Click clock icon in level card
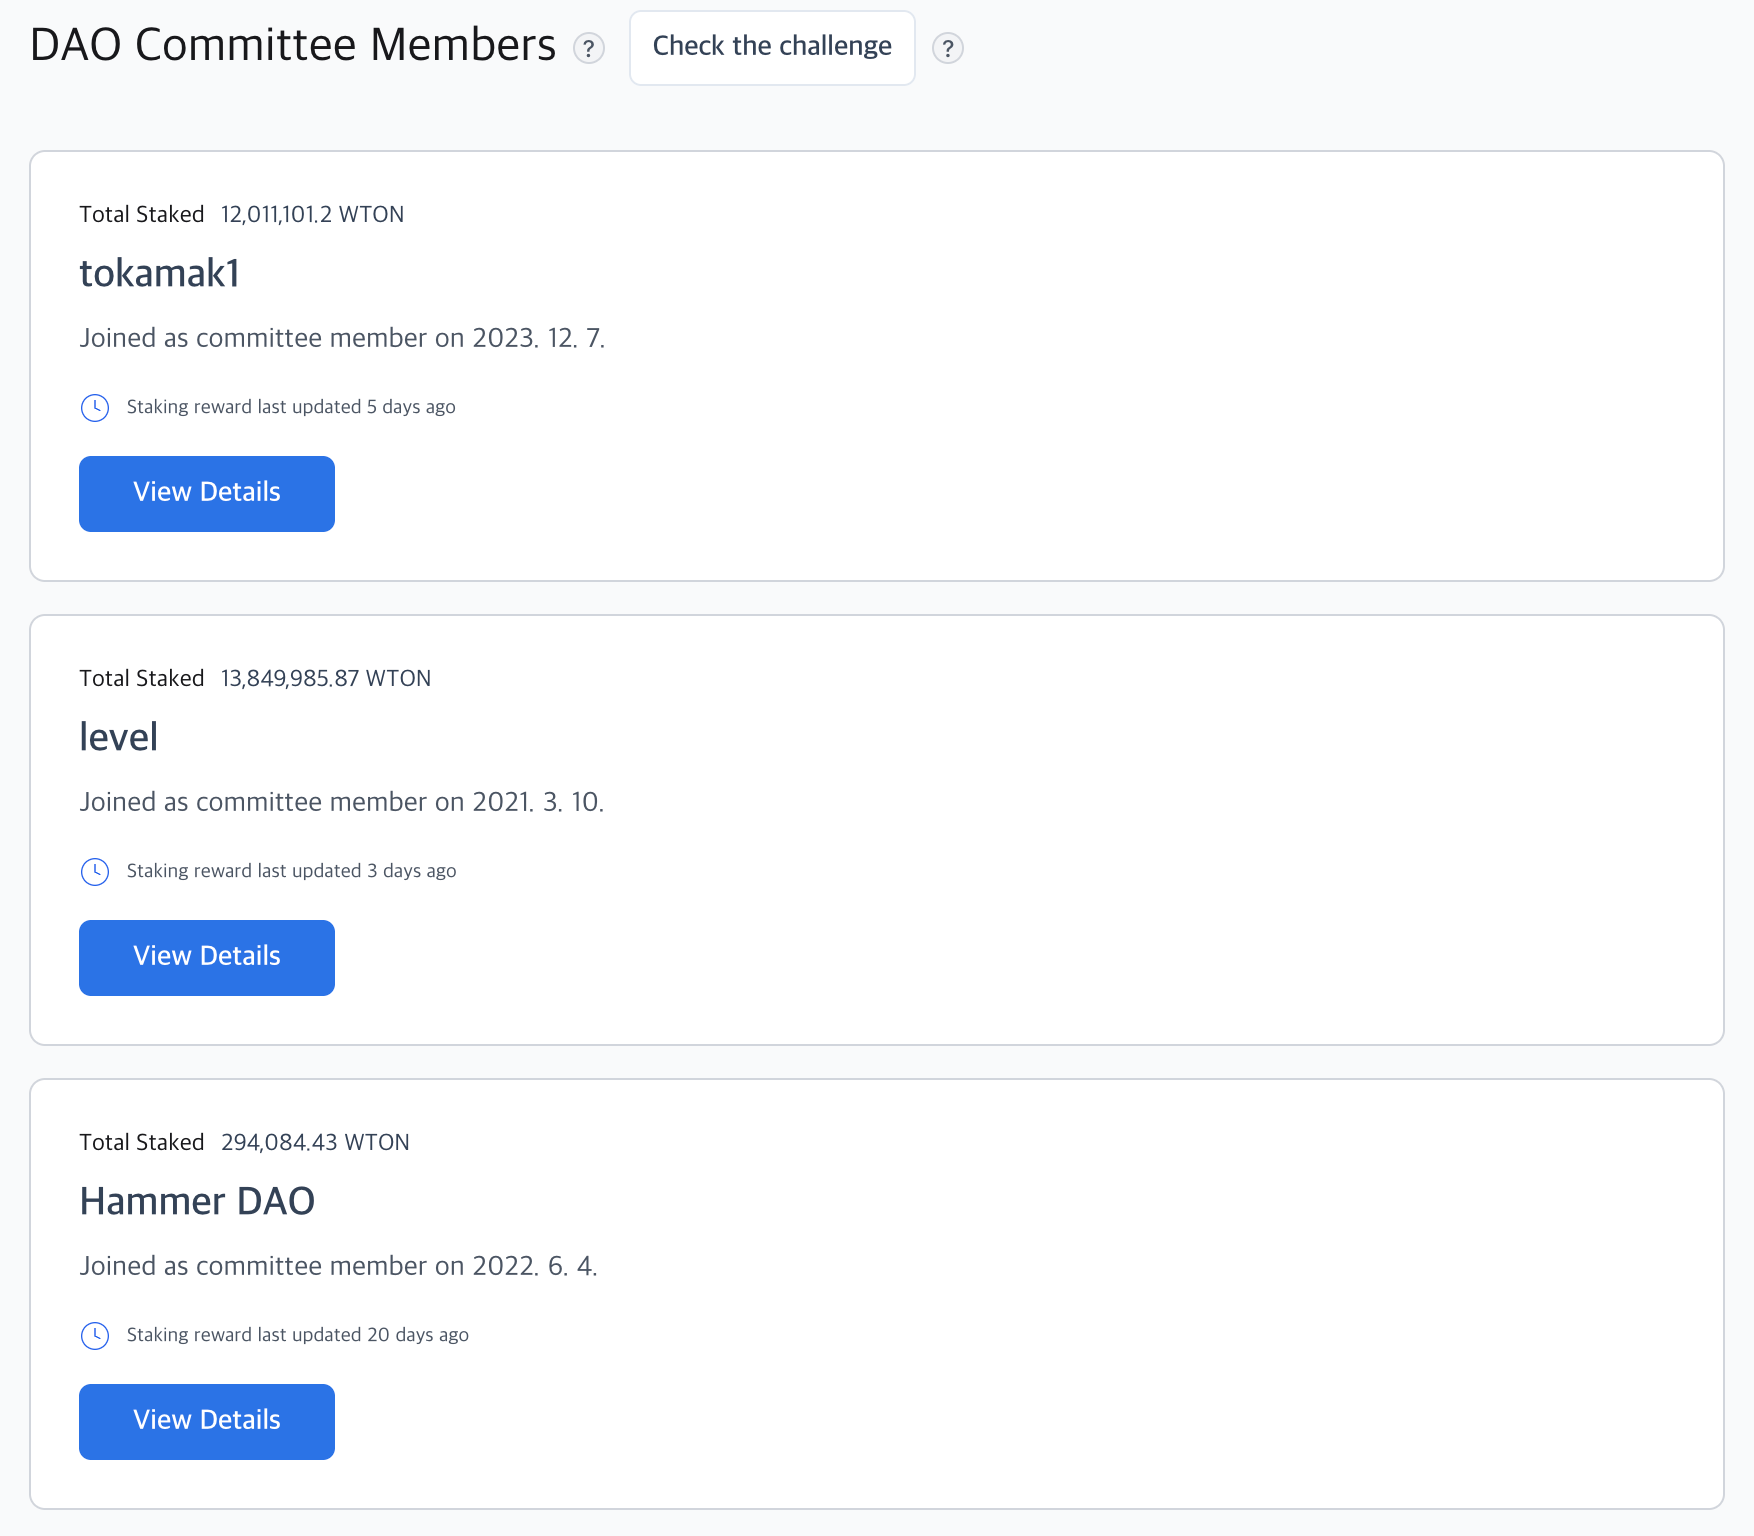Image resolution: width=1754 pixels, height=1536 pixels. pos(95,872)
